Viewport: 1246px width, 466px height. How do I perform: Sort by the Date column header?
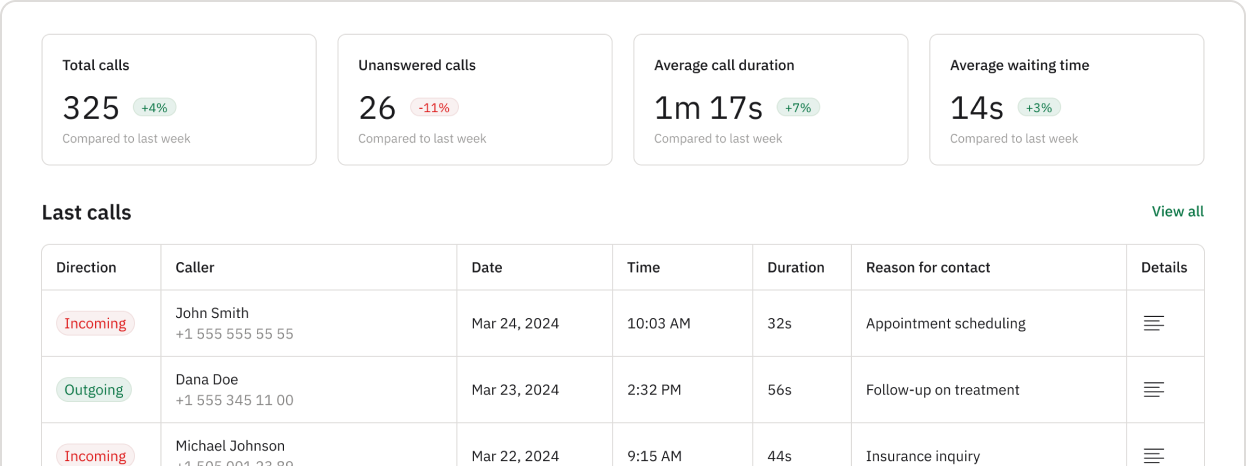click(487, 267)
